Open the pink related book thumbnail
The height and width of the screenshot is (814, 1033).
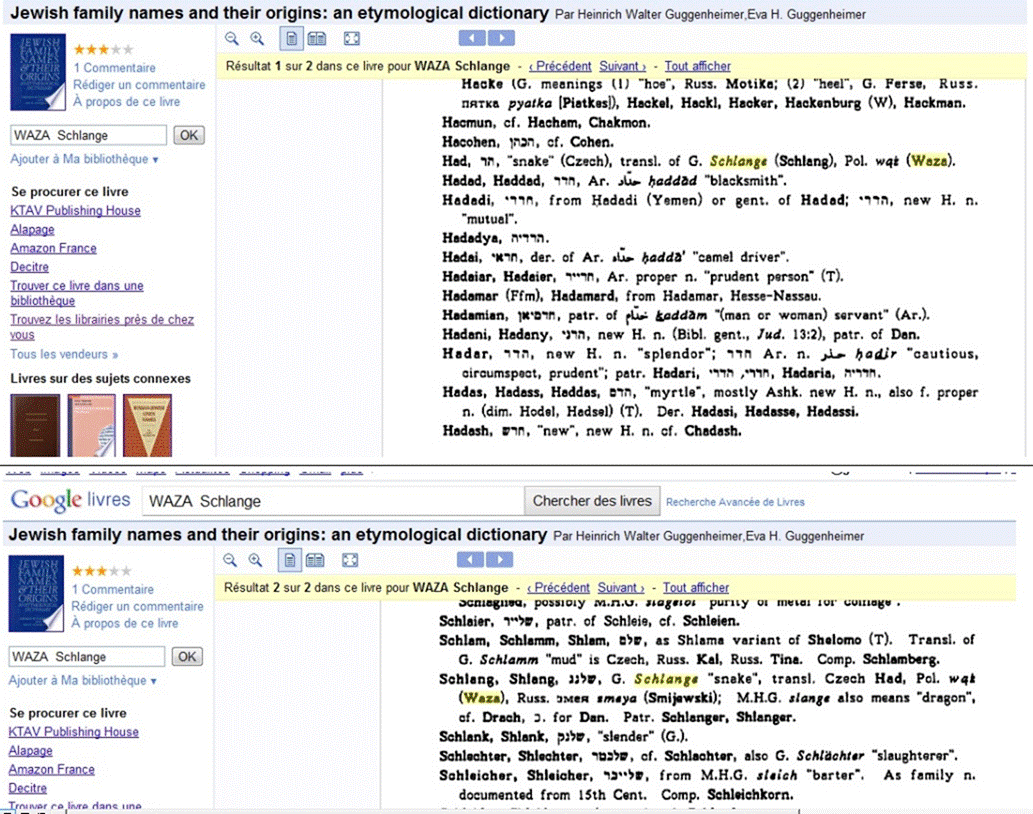pyautogui.click(x=91, y=425)
